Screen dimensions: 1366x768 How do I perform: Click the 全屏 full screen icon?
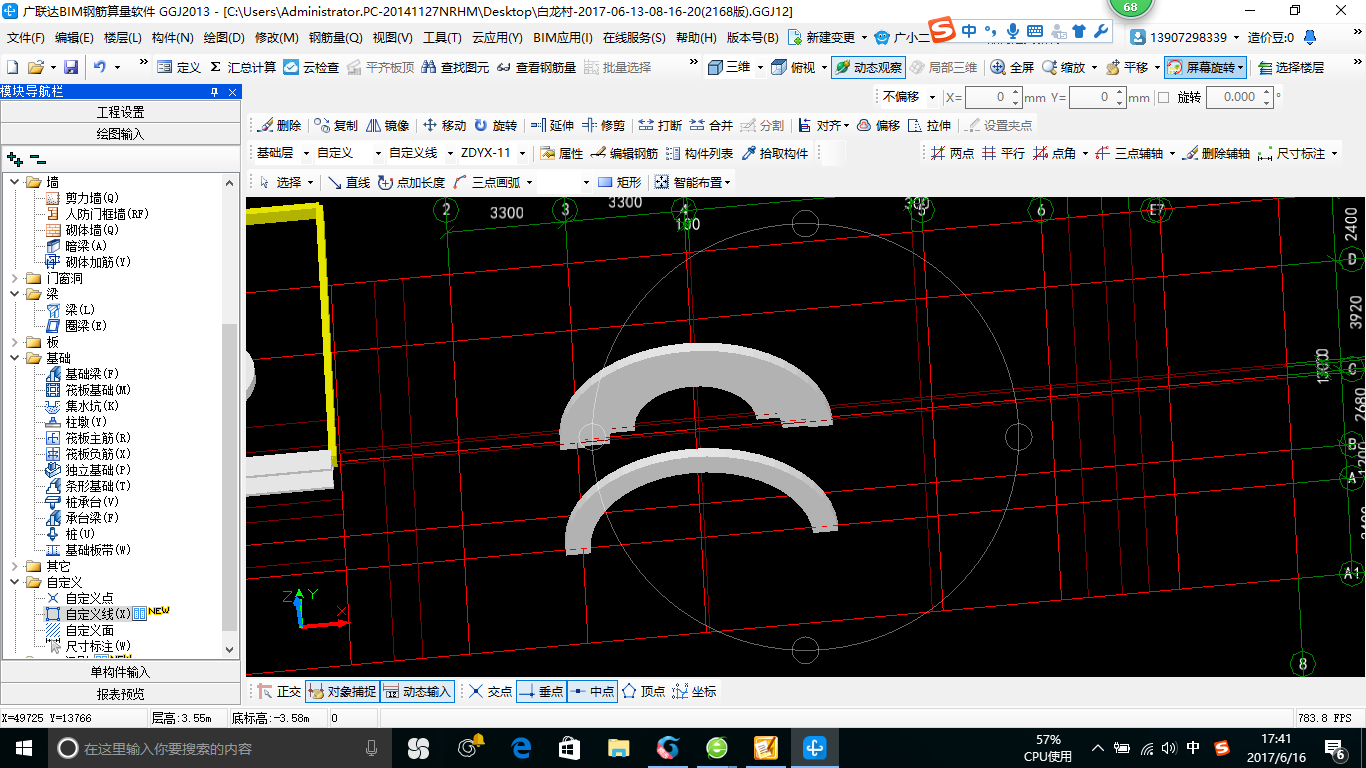[1012, 67]
